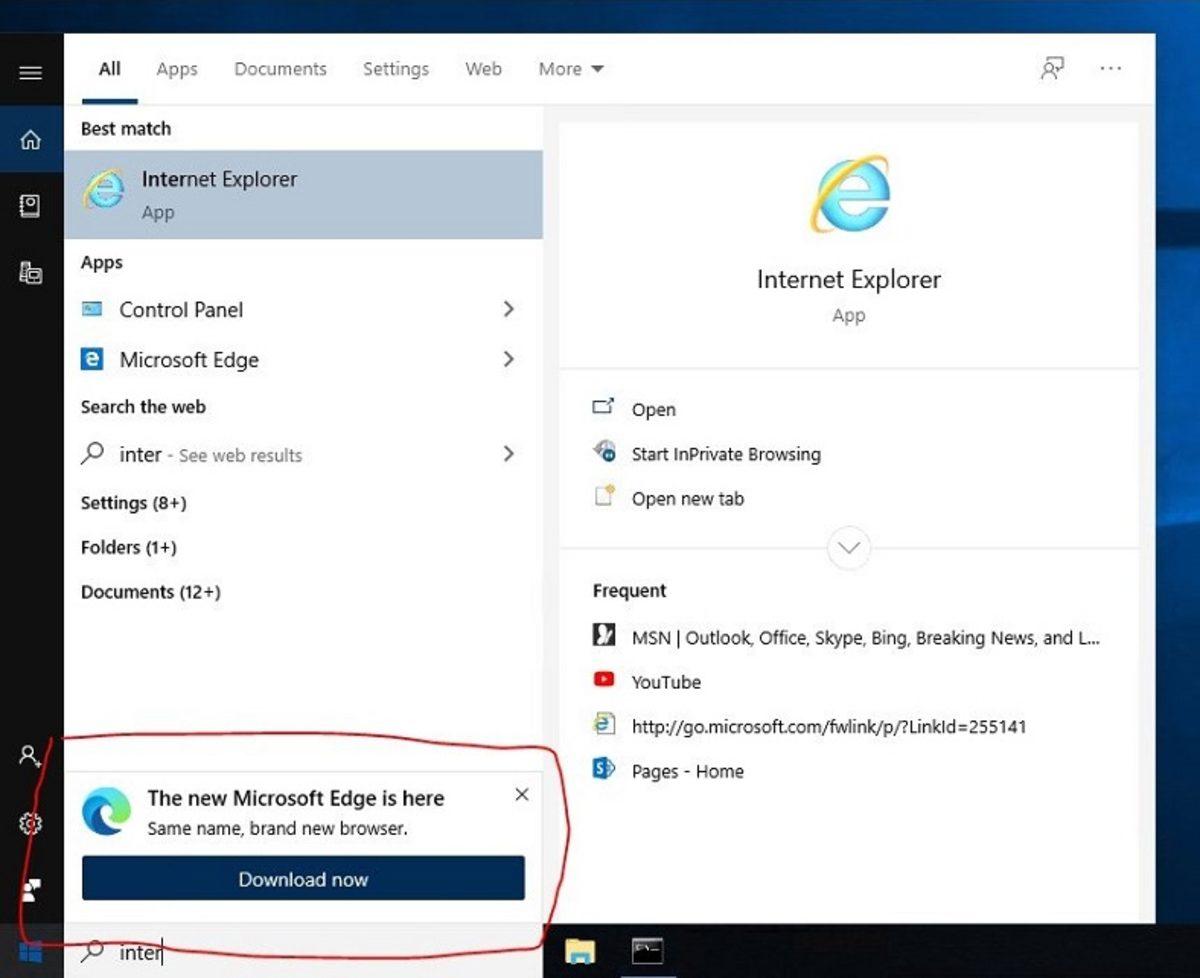The width and height of the screenshot is (1200, 978).
Task: Expand web results for inter
Action: click(509, 452)
